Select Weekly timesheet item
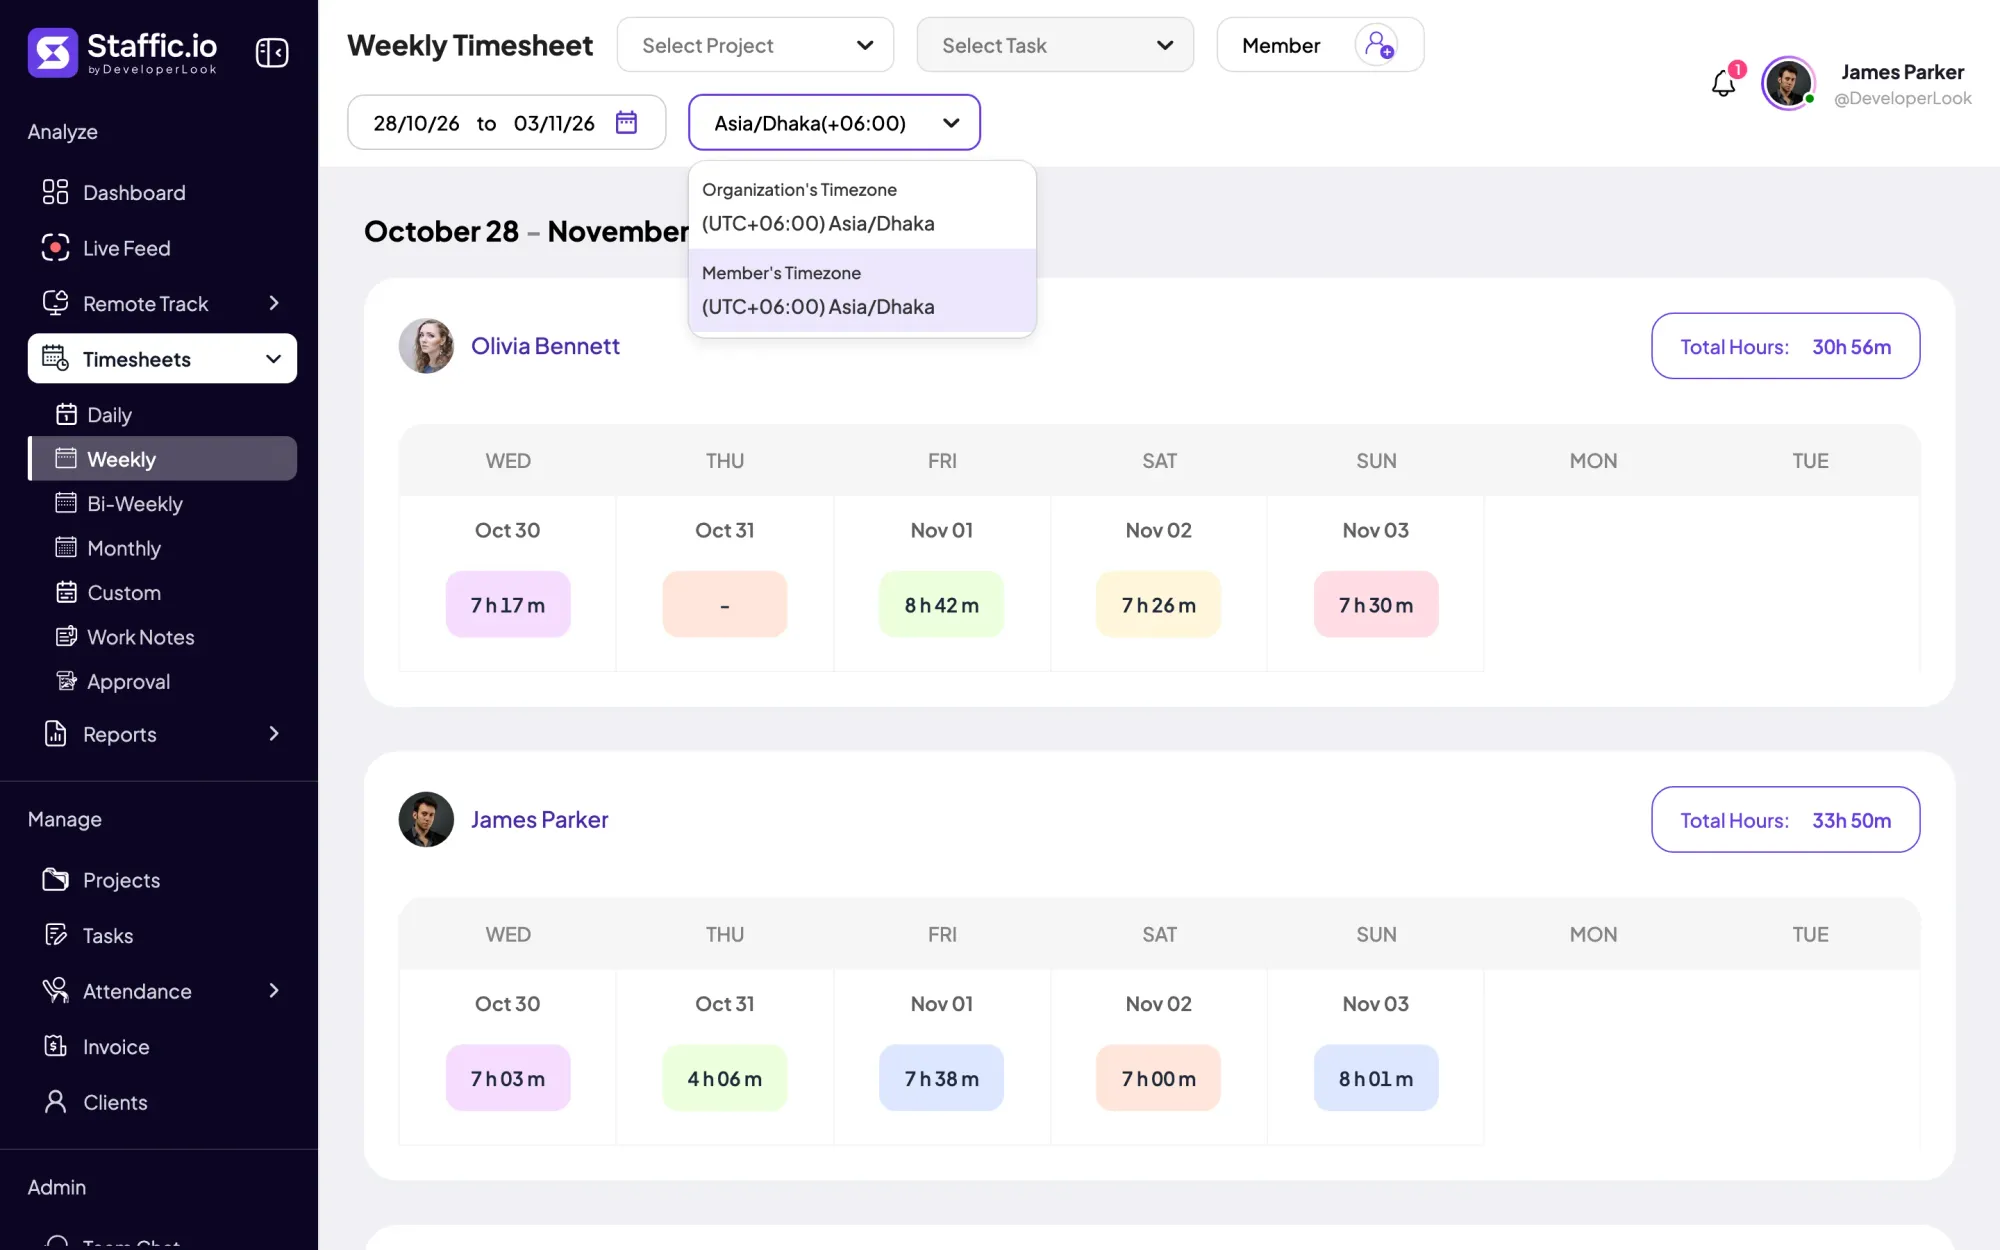2000x1250 pixels. pos(162,459)
